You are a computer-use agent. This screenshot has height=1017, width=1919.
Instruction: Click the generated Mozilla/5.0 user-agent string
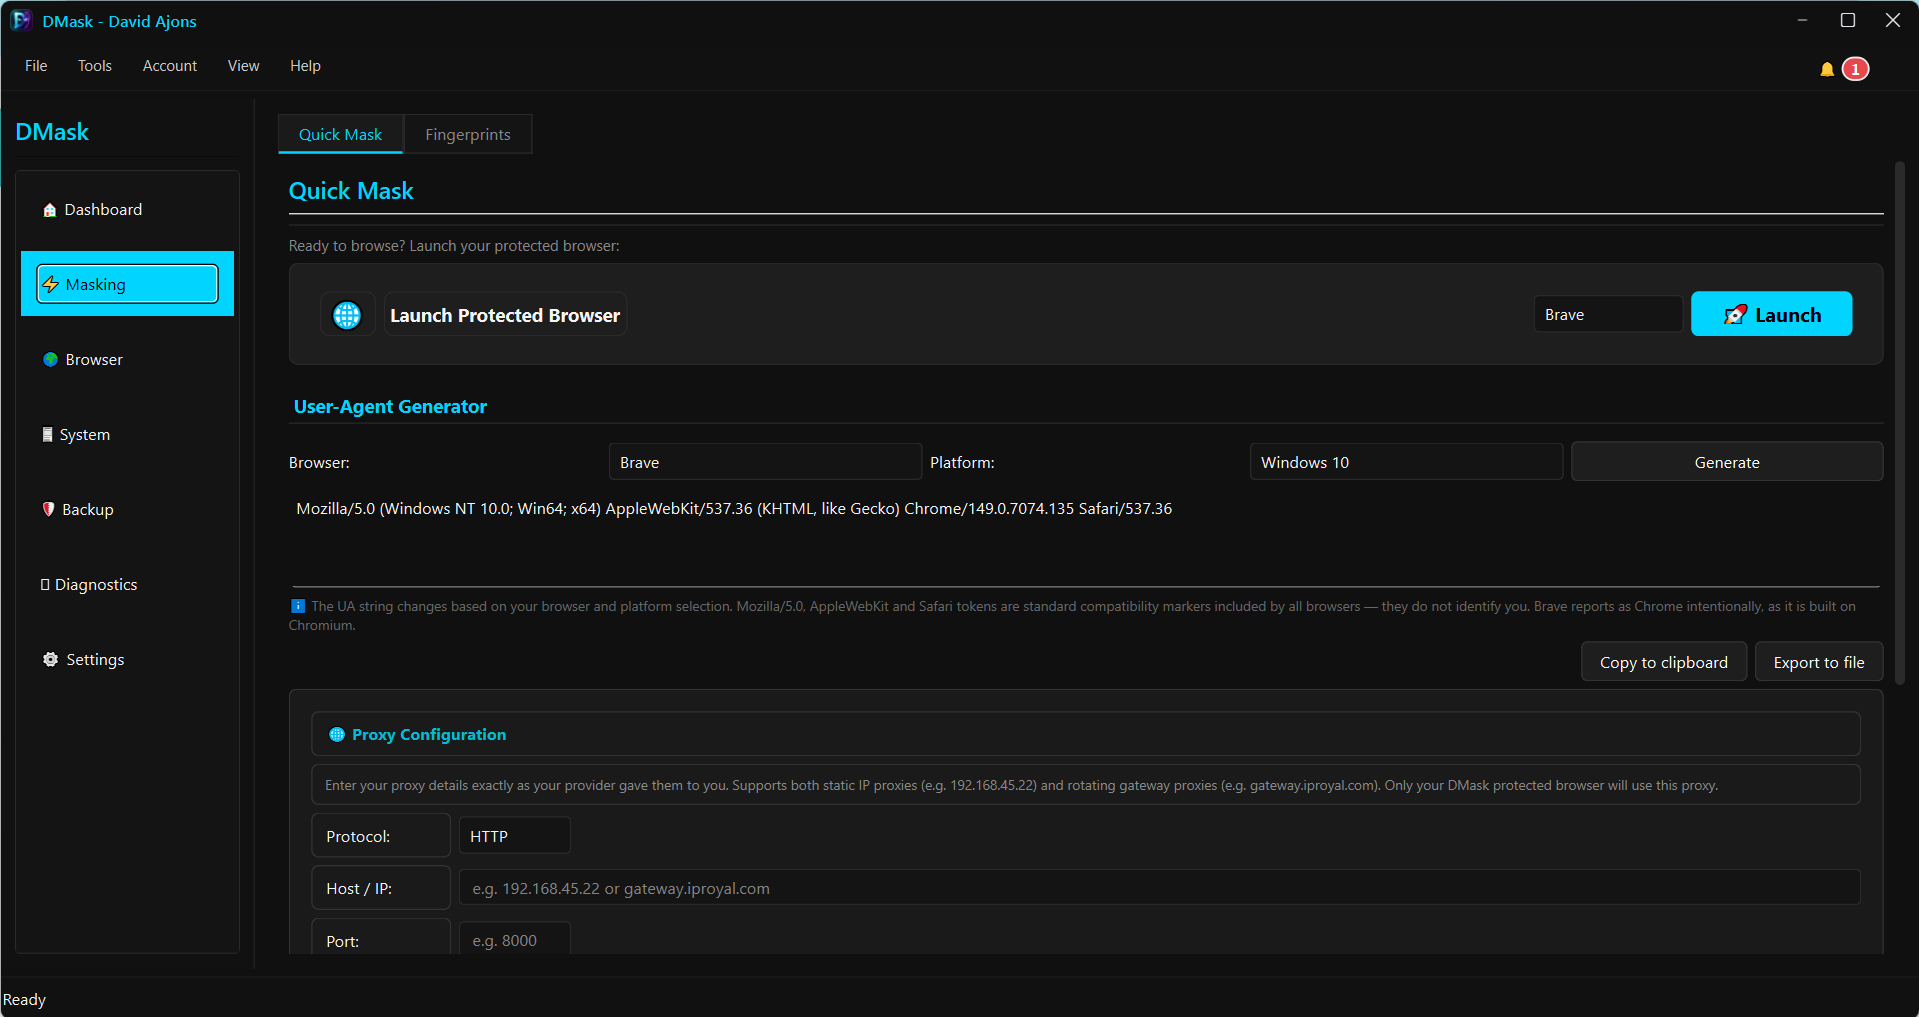pos(734,508)
